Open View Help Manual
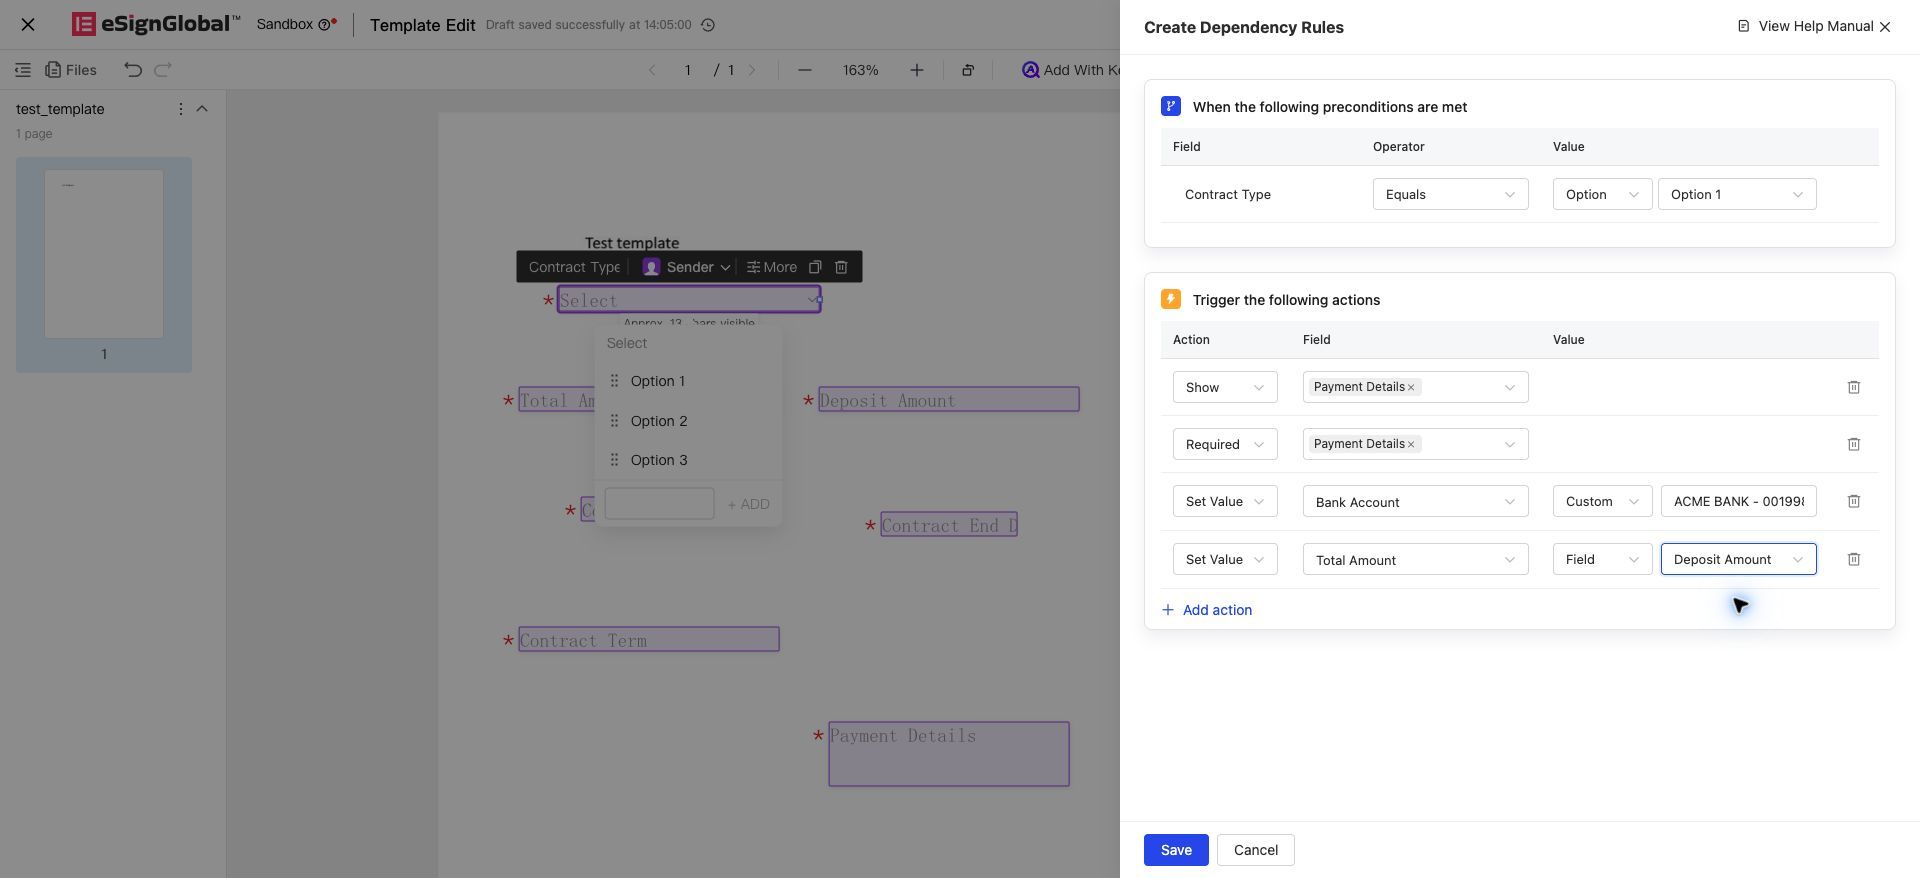 [x=1805, y=26]
